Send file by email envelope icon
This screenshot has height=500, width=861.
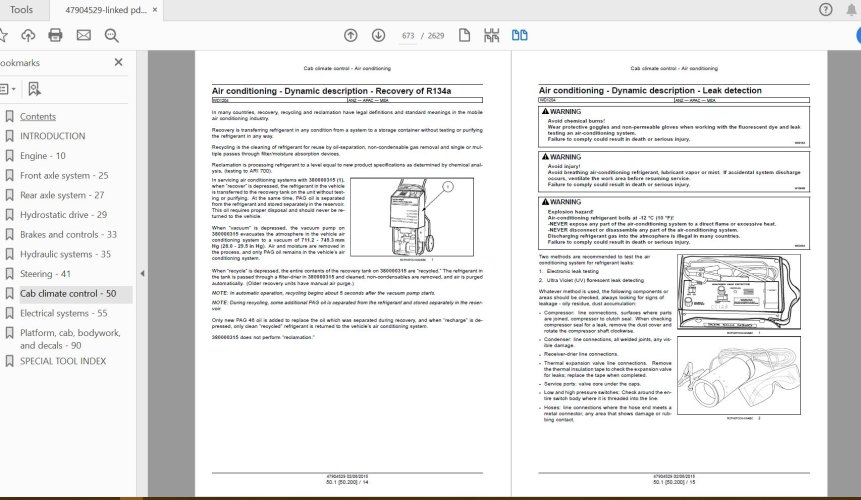[83, 36]
